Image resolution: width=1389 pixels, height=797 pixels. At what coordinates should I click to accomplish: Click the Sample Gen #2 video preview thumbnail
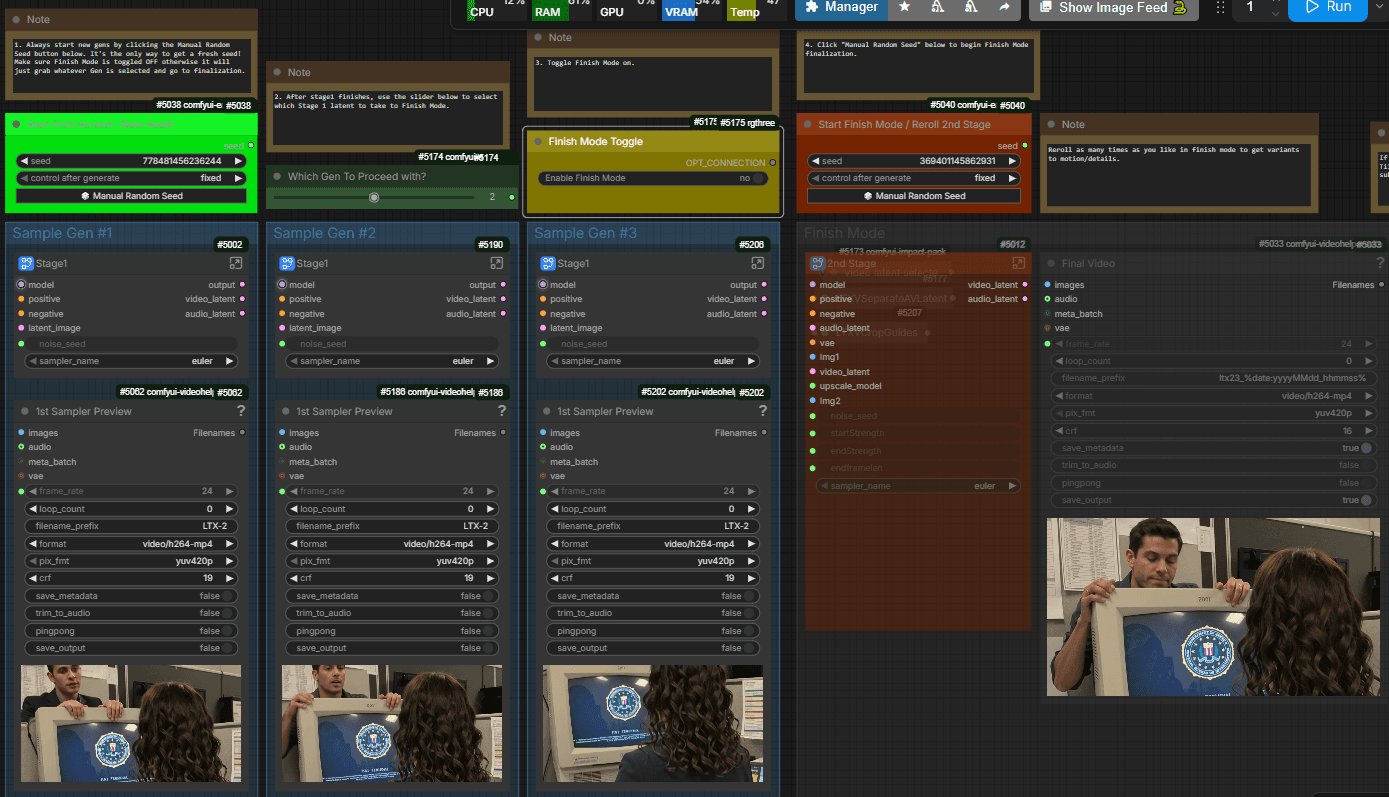pos(392,724)
